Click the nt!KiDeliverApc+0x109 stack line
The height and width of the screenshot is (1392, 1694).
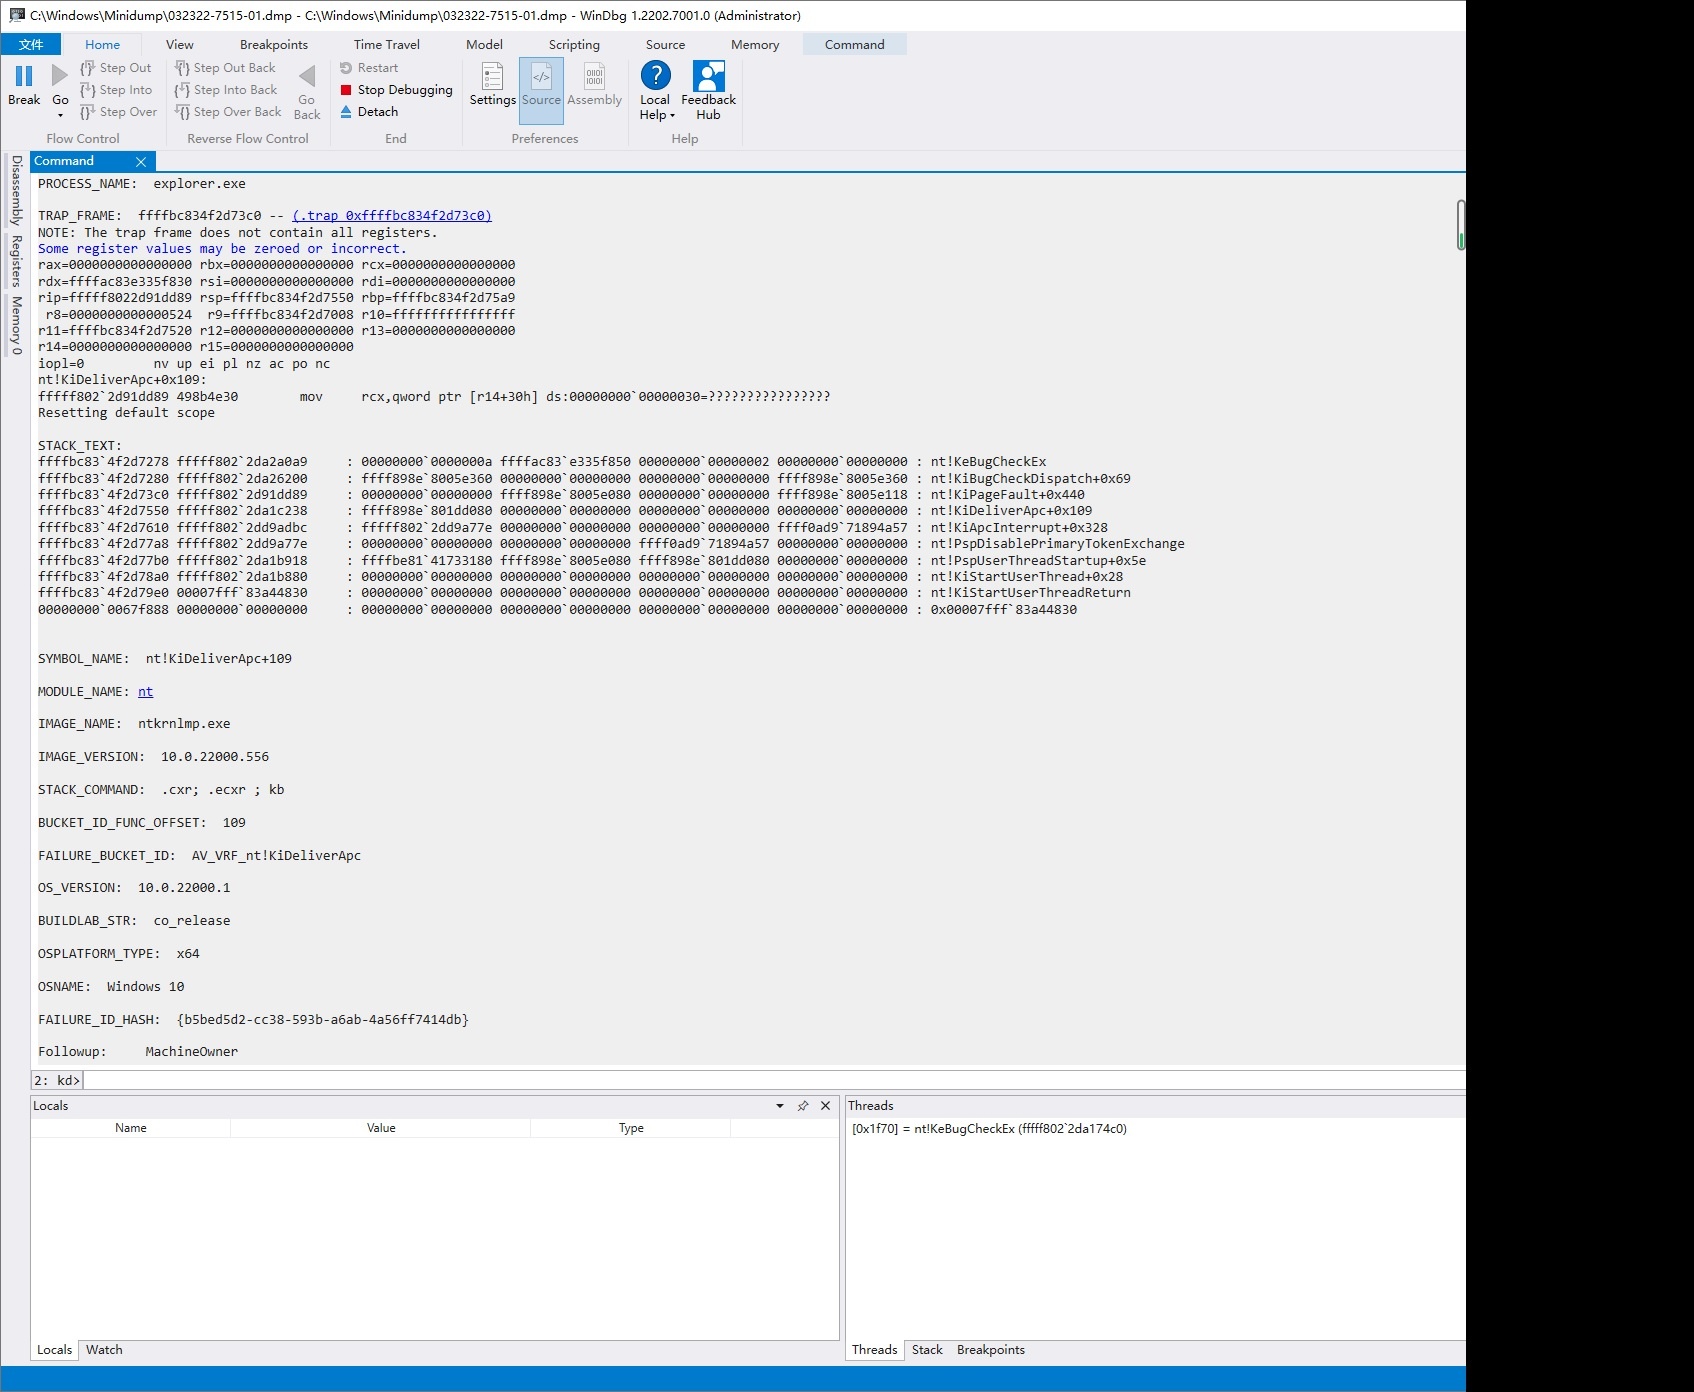[x=565, y=511]
